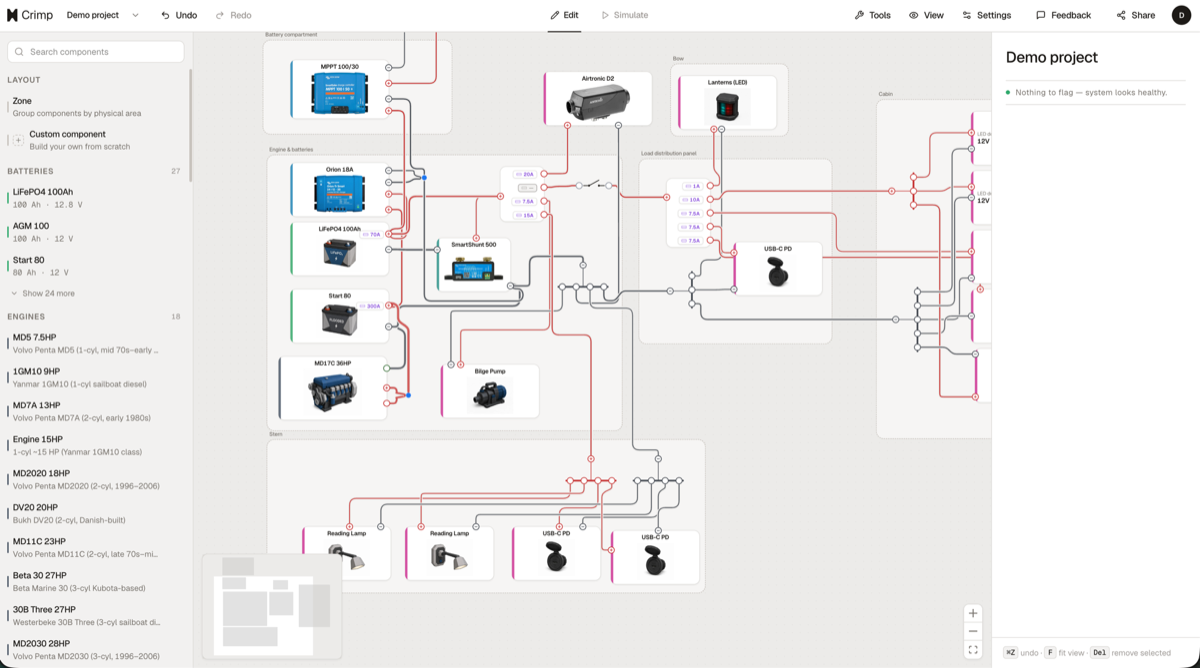Click the Stern zone label
1200x668 pixels.
click(275, 434)
